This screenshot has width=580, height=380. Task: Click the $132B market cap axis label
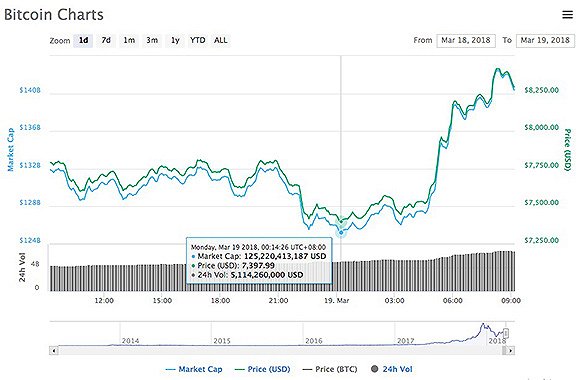(x=30, y=165)
